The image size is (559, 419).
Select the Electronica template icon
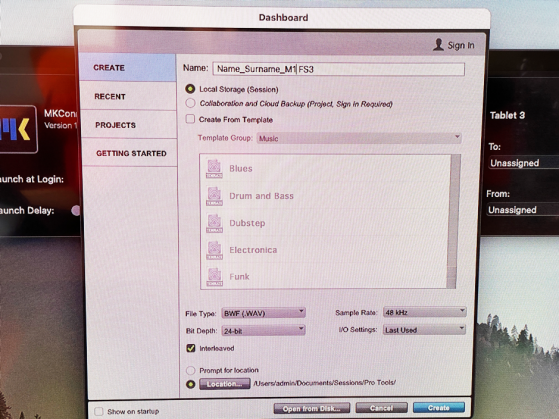pyautogui.click(x=214, y=250)
